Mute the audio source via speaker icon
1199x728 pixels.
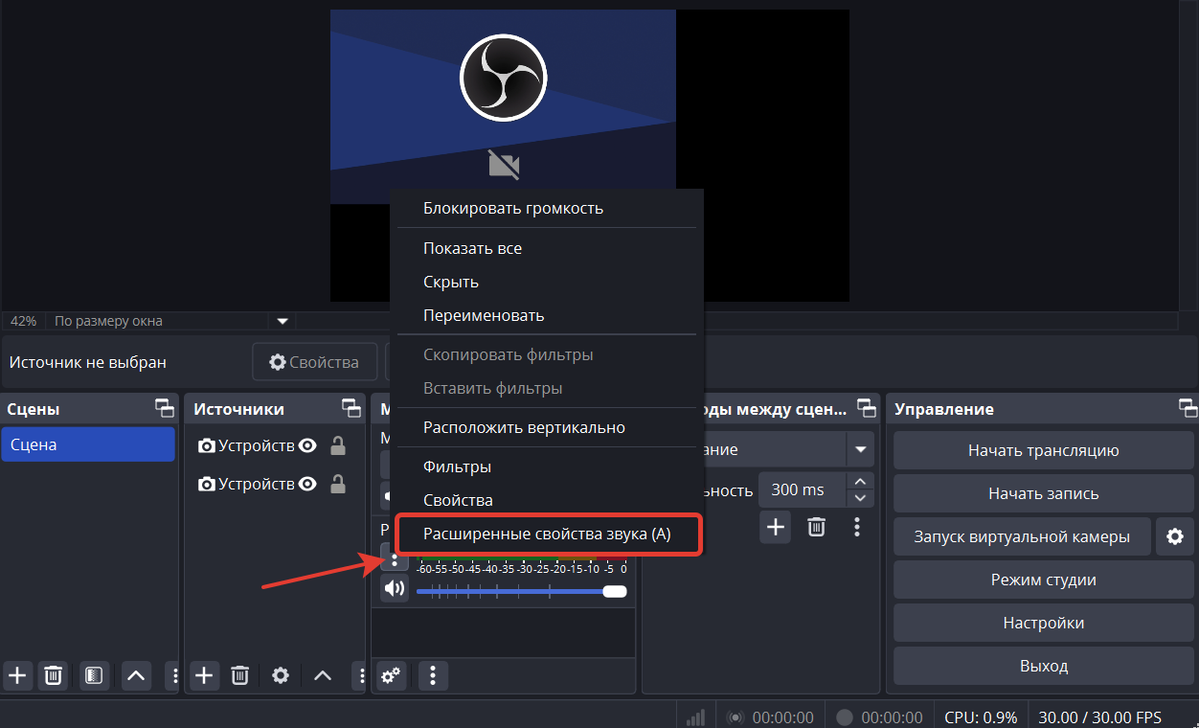pos(394,589)
